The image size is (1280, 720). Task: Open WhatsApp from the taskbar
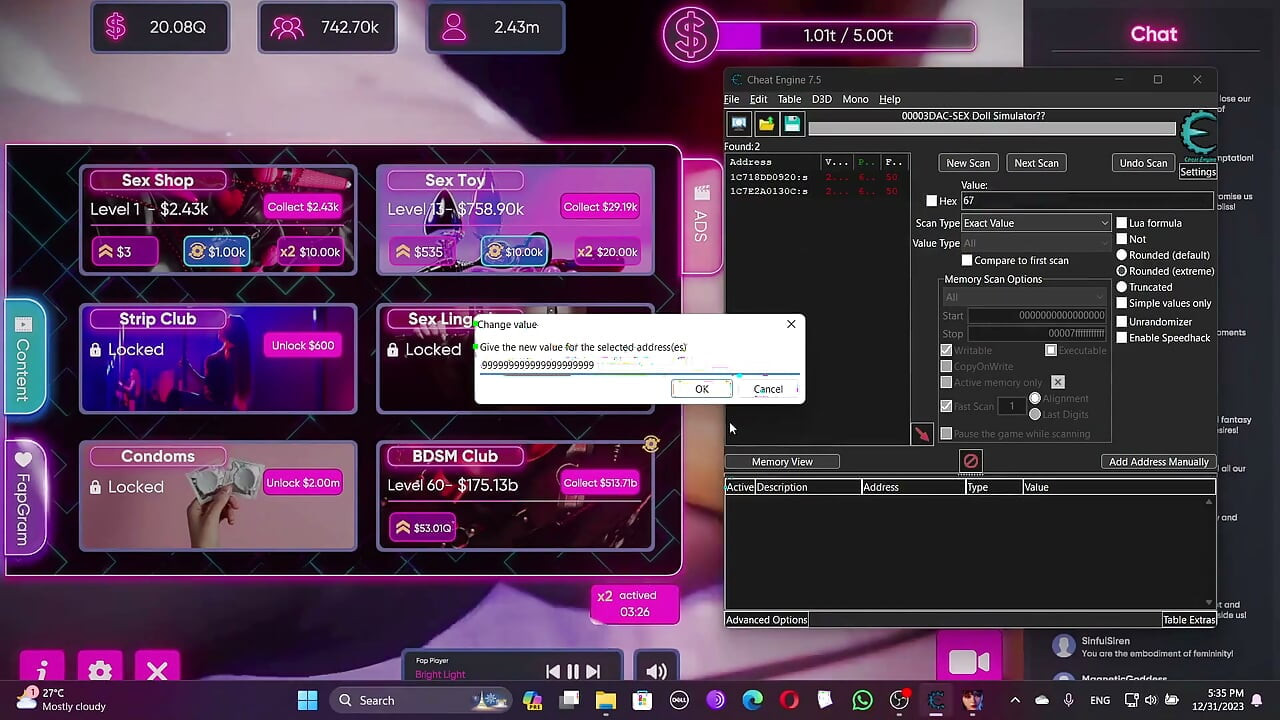[862, 700]
